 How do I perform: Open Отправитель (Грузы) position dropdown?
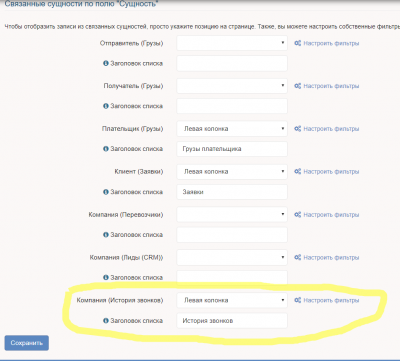coord(232,43)
